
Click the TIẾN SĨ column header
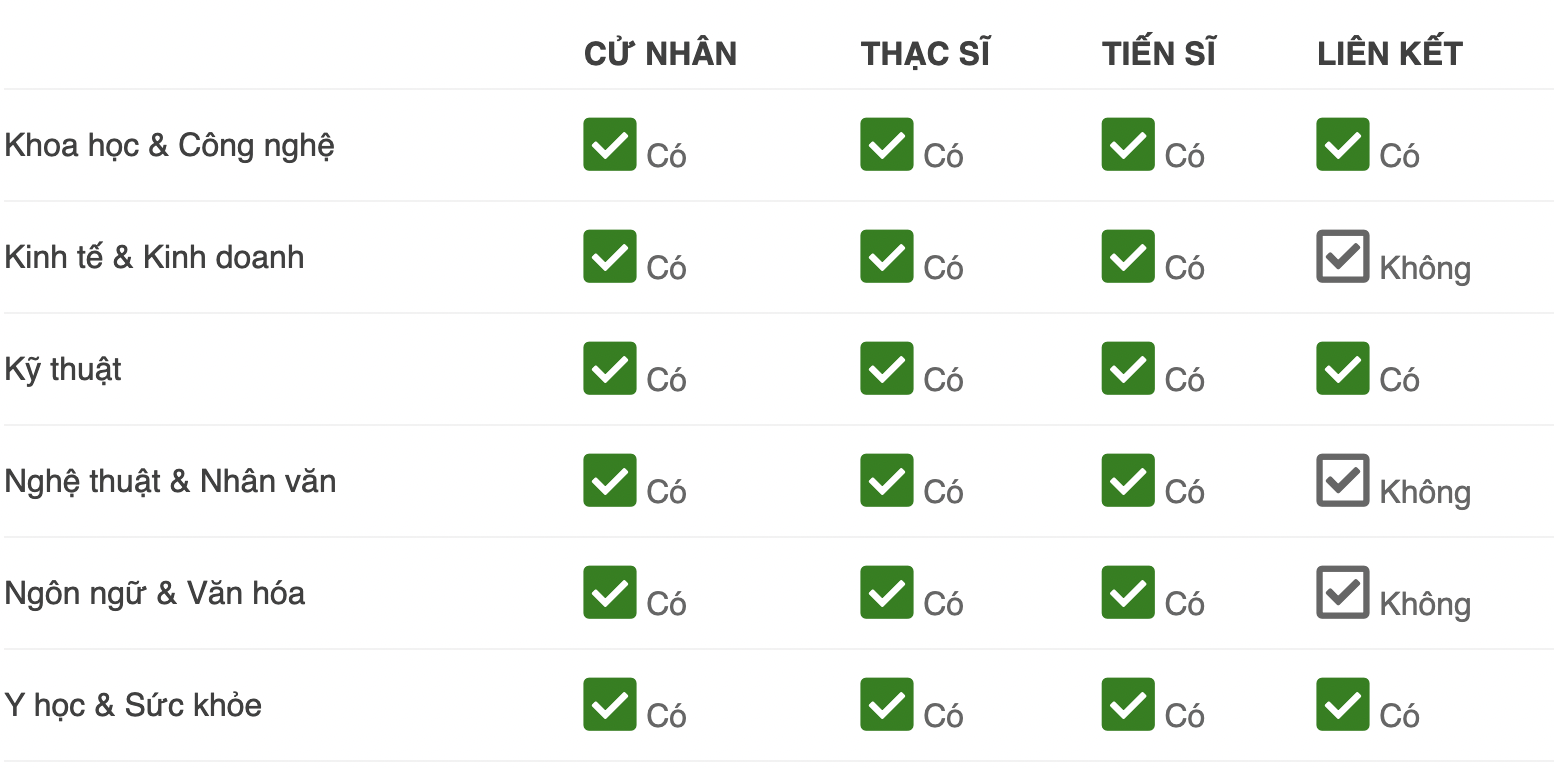pos(1159,54)
